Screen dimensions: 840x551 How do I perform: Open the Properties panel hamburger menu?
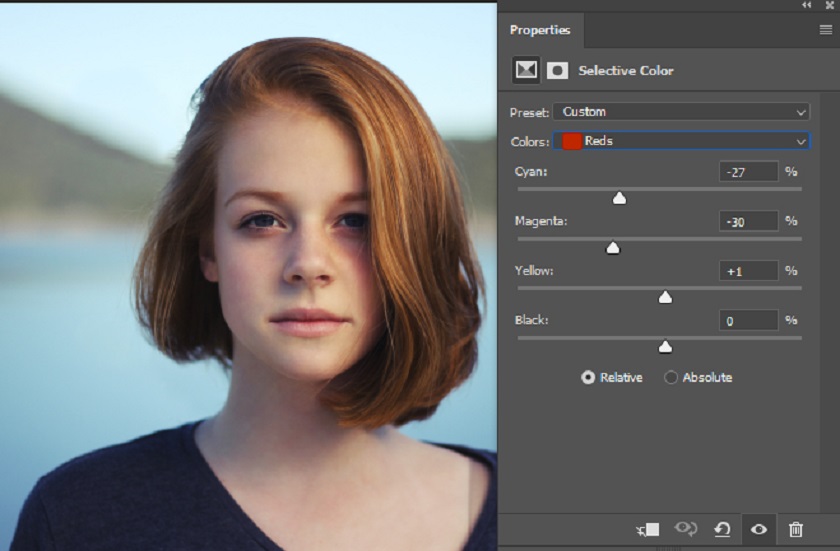(x=825, y=30)
